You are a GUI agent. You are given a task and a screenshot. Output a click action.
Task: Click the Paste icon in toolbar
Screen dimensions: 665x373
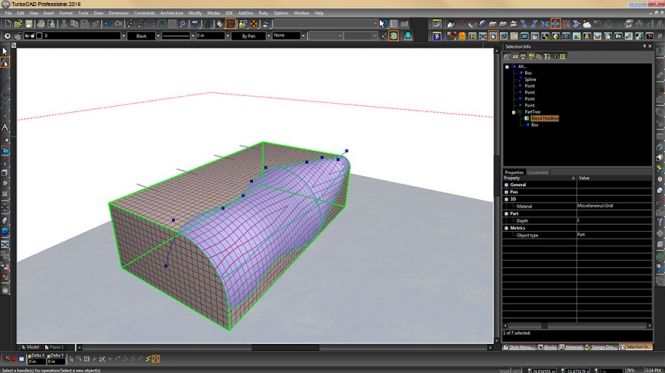pyautogui.click(x=85, y=24)
